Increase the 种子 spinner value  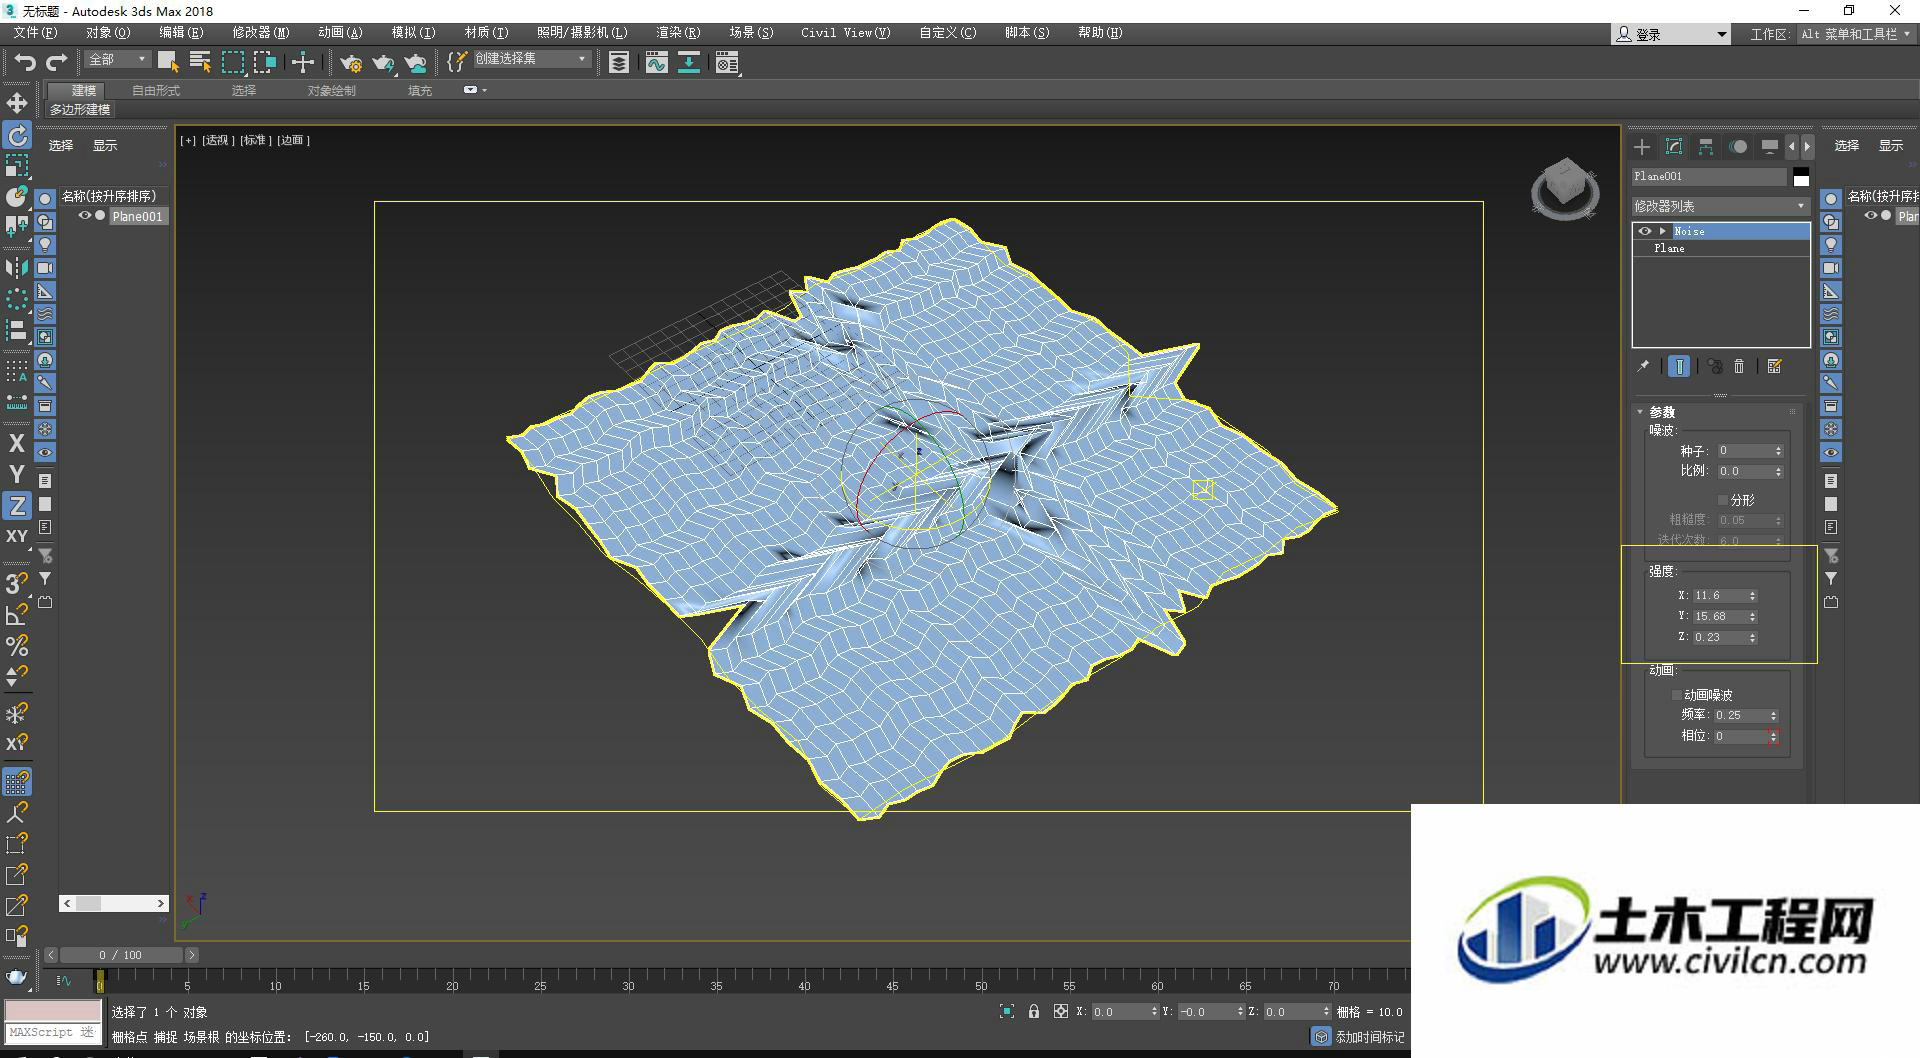pyautogui.click(x=1778, y=448)
